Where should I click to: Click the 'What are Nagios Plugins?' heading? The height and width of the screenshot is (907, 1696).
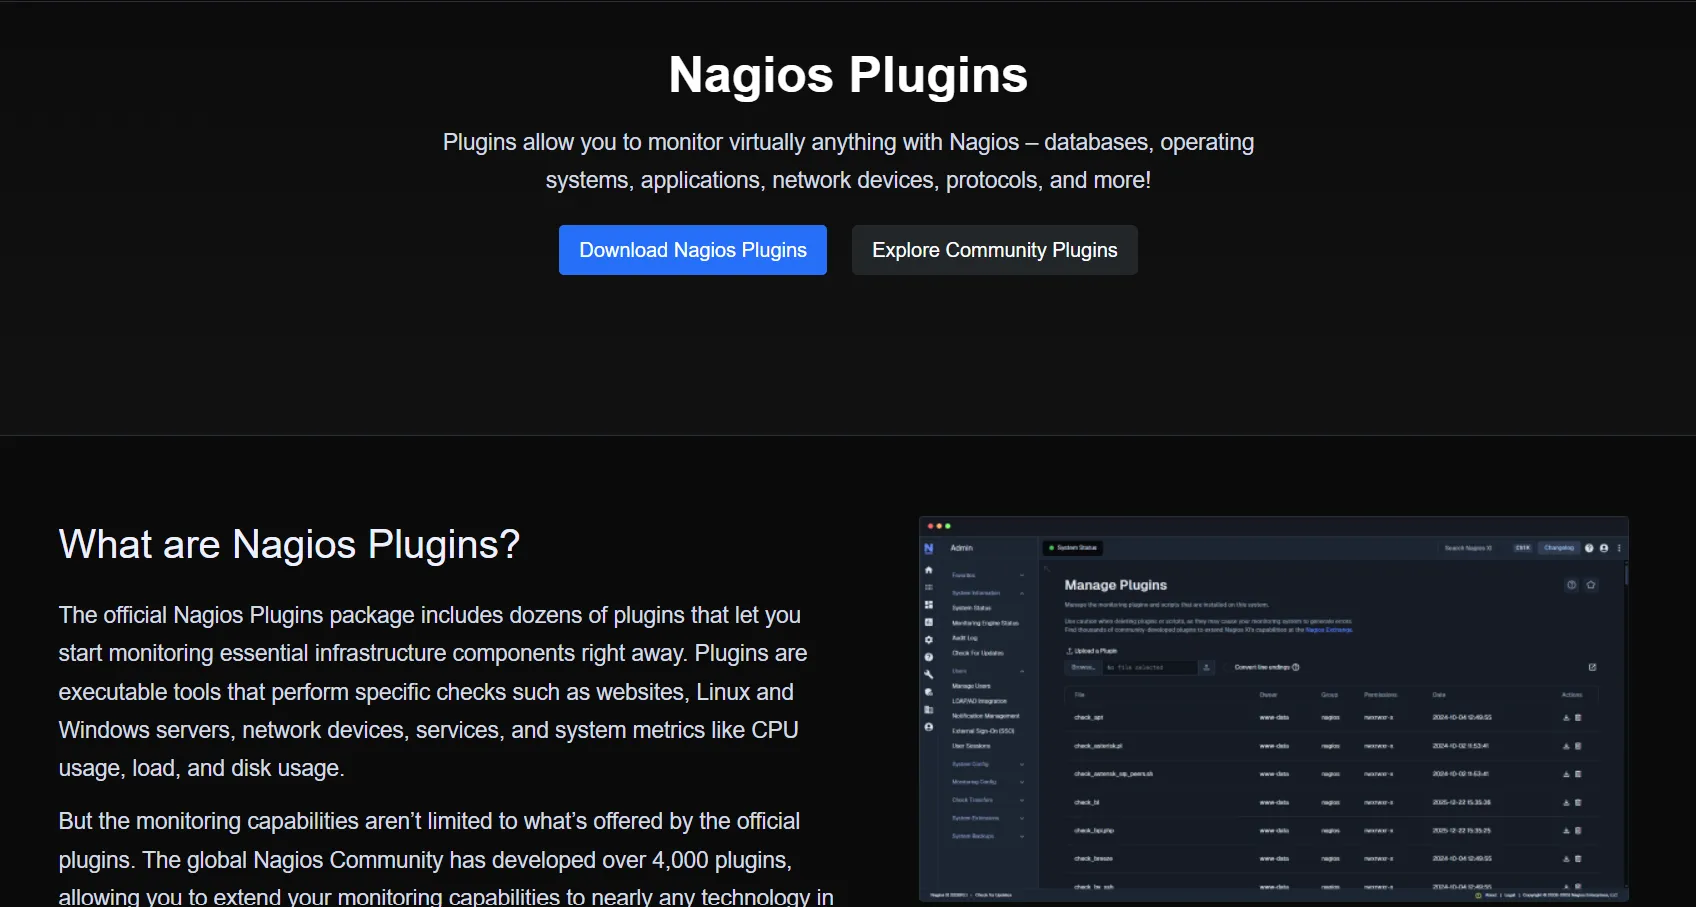point(289,545)
